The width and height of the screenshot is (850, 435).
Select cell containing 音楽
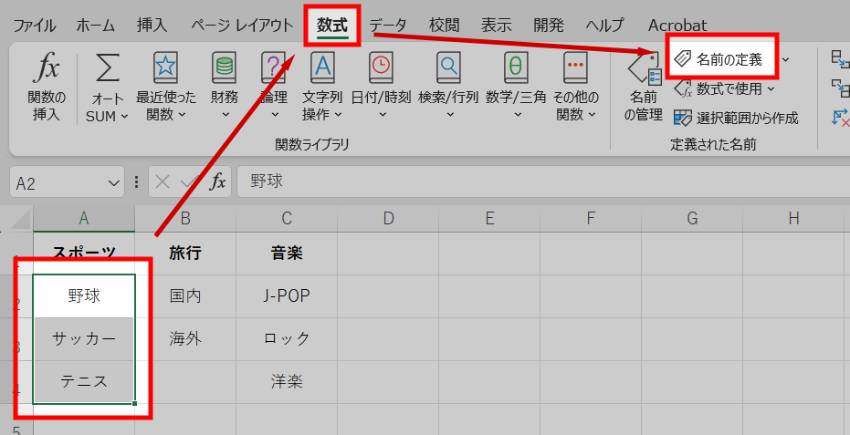tap(287, 253)
